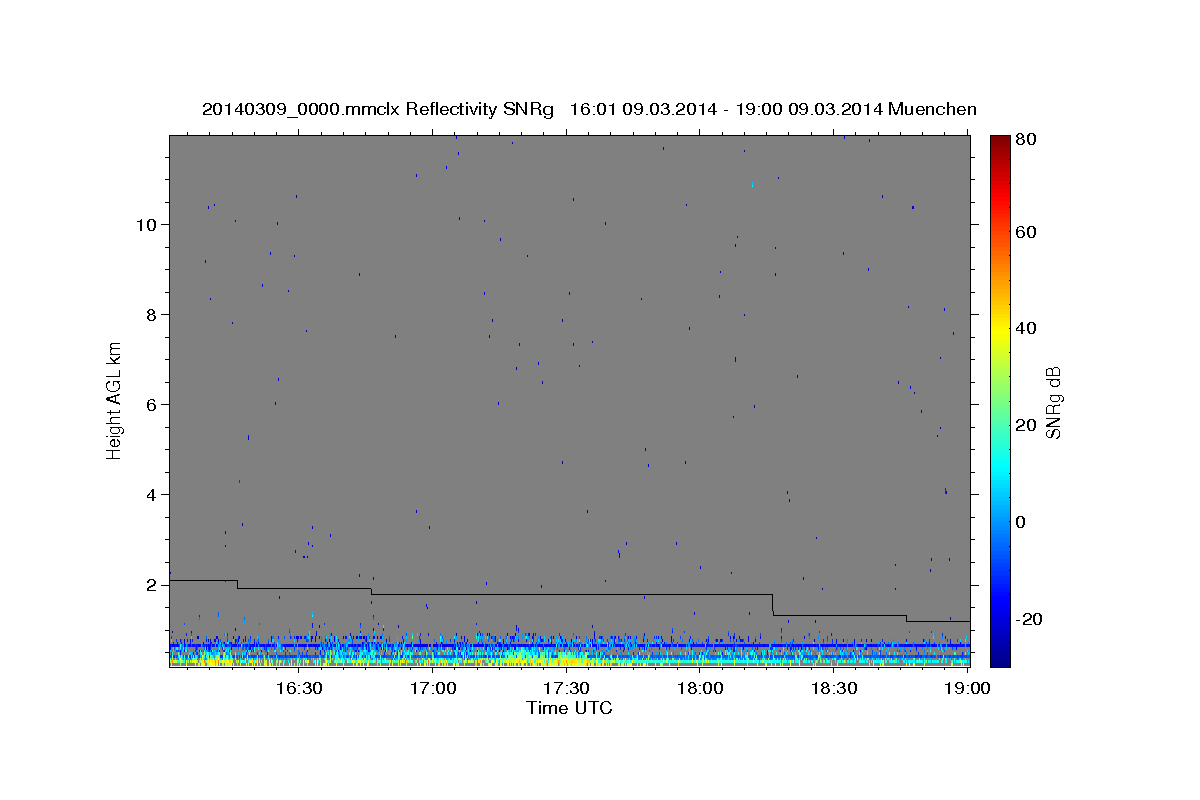
Task: Click the 19:00 time tick label
Action: coord(967,689)
